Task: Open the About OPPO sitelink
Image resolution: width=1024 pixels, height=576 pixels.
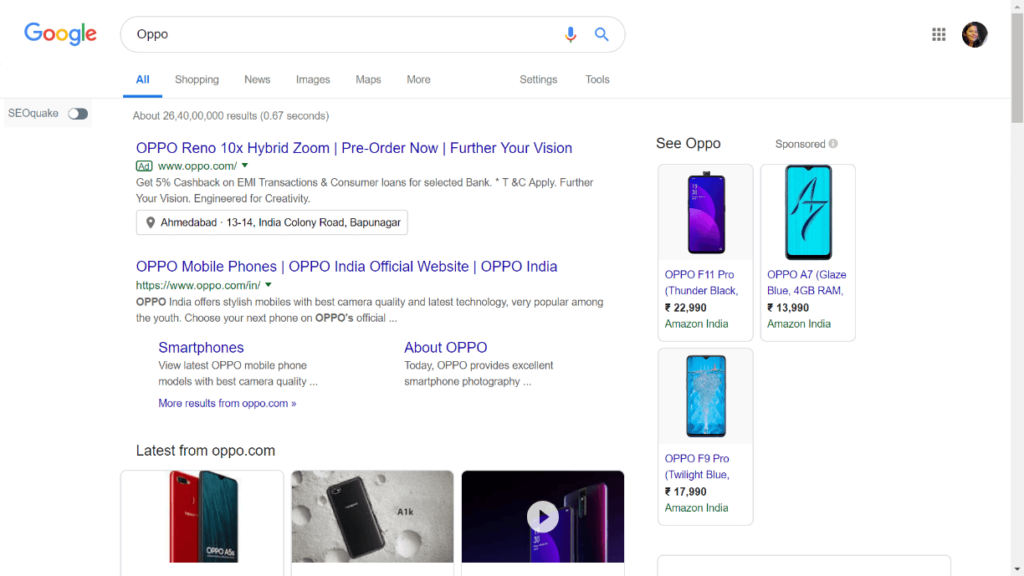Action: (445, 347)
